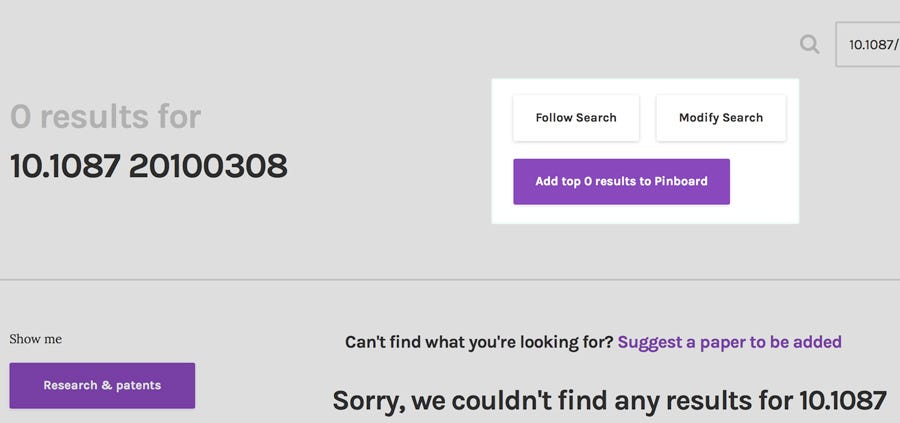Viewport: 900px width, 423px height.
Task: Click the magnifying glass search icon
Action: tap(809, 44)
